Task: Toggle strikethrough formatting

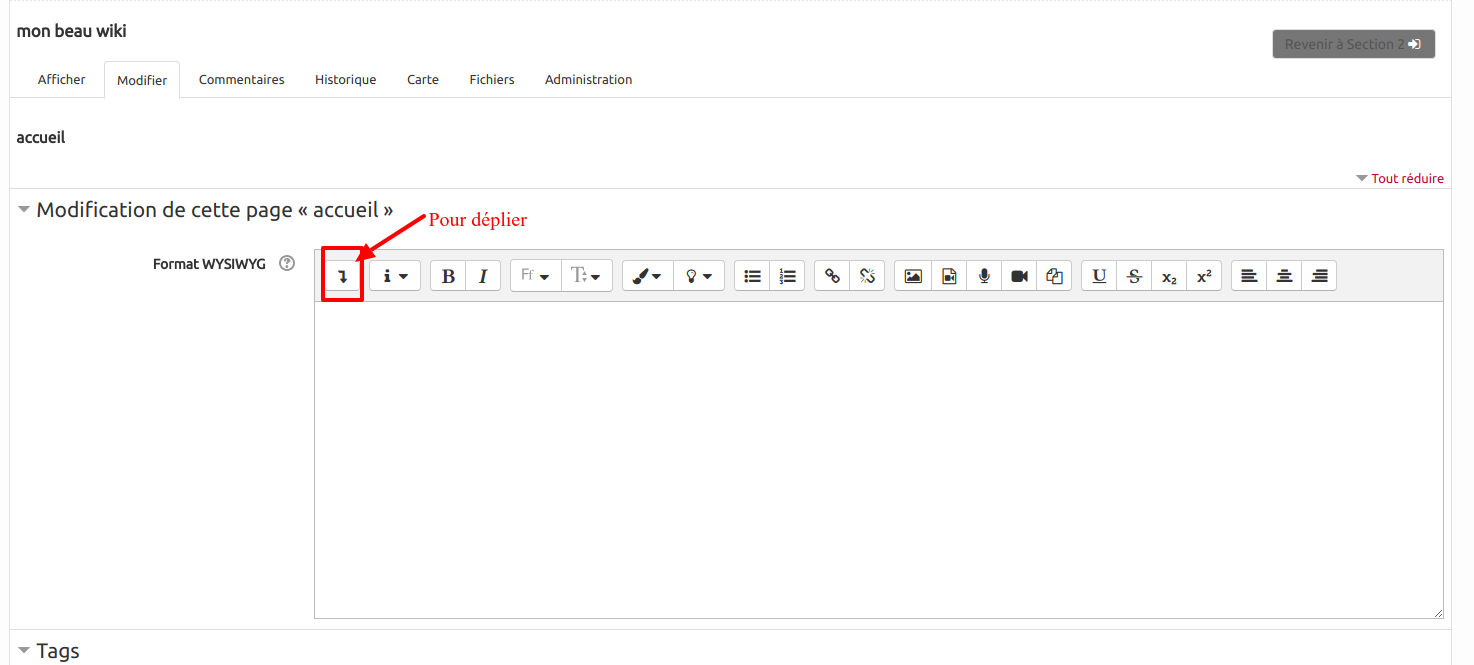Action: (1134, 276)
